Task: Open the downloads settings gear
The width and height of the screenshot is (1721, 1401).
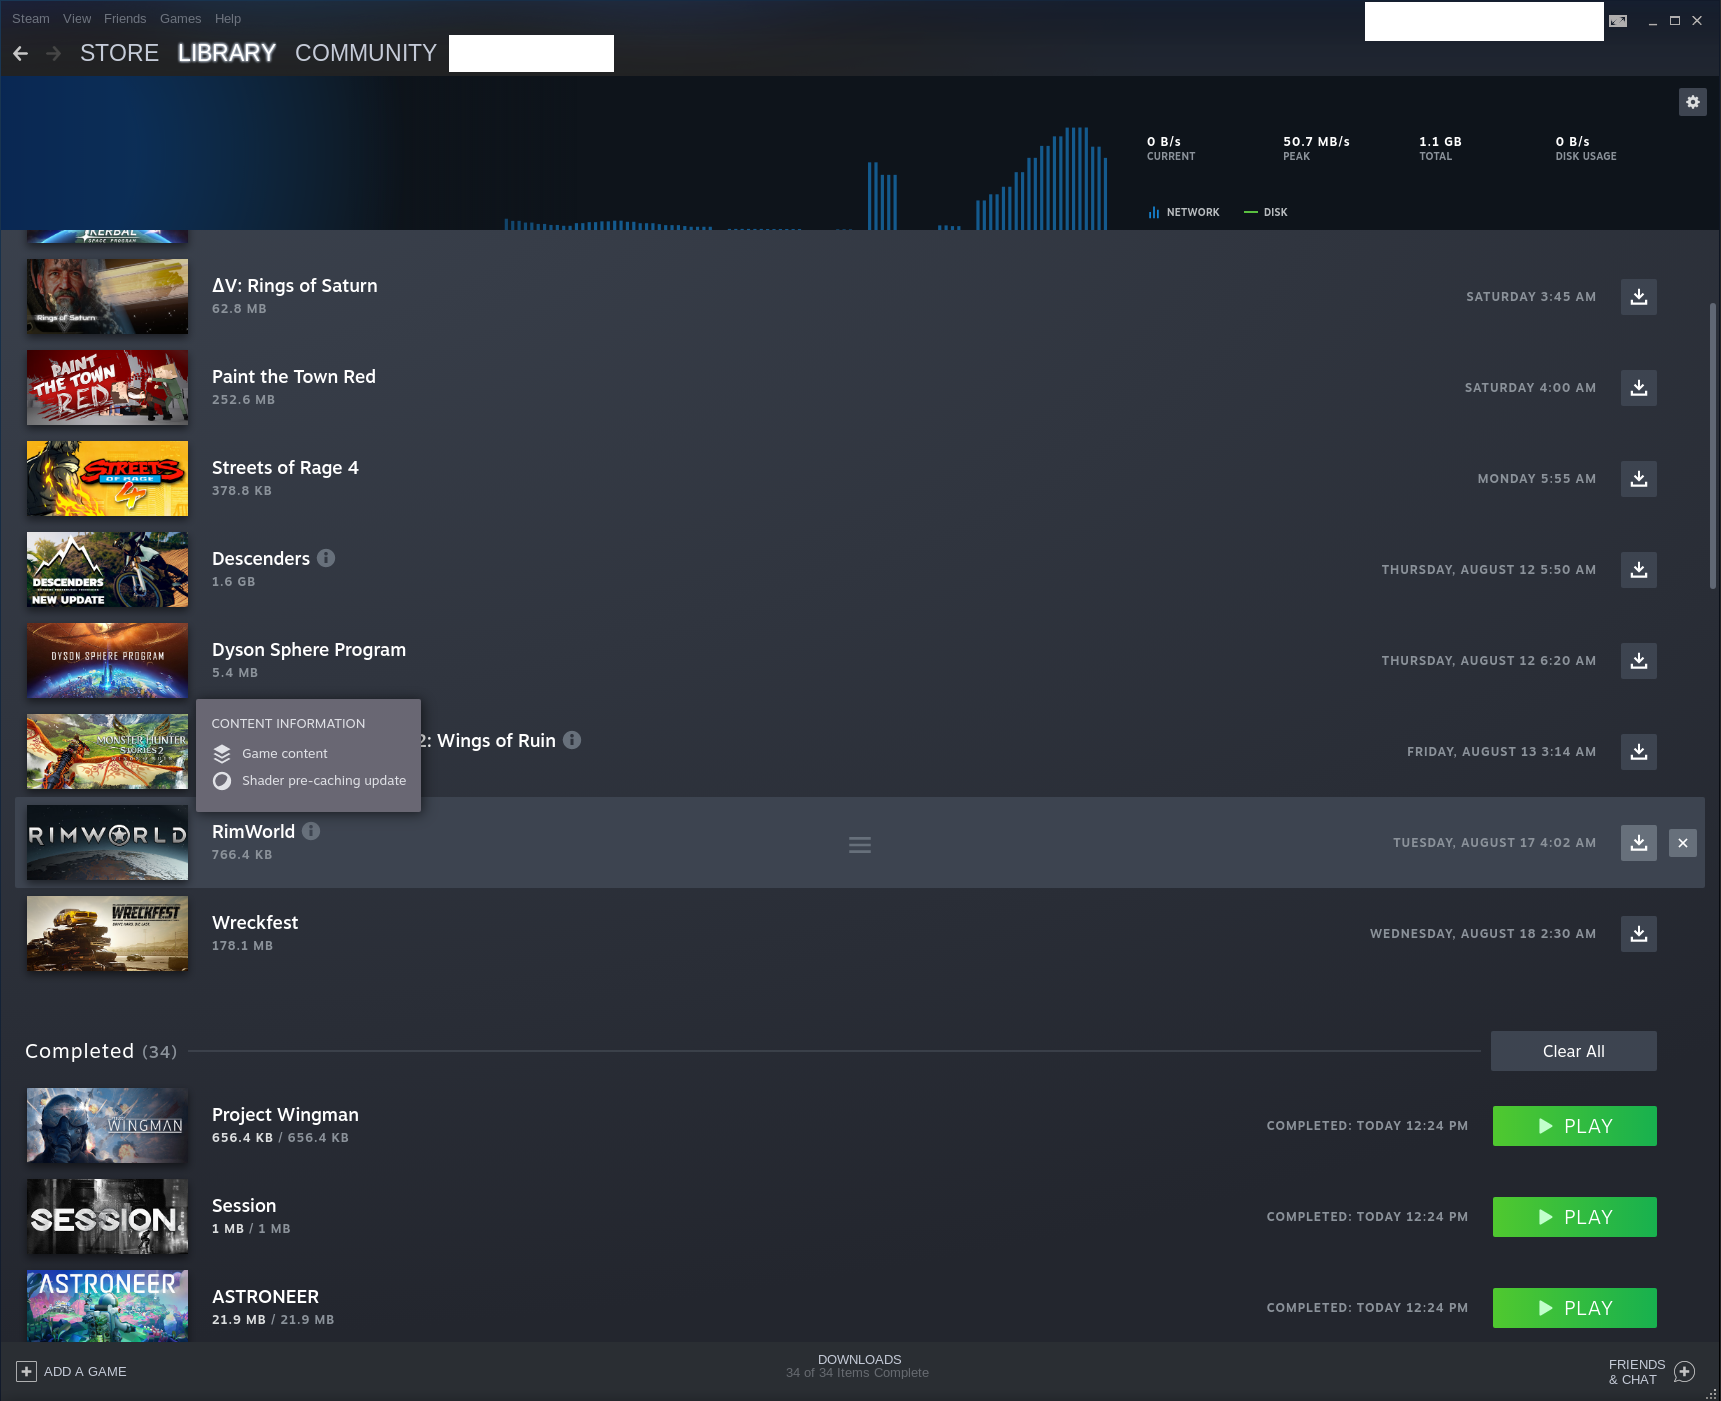Action: coord(1692,102)
